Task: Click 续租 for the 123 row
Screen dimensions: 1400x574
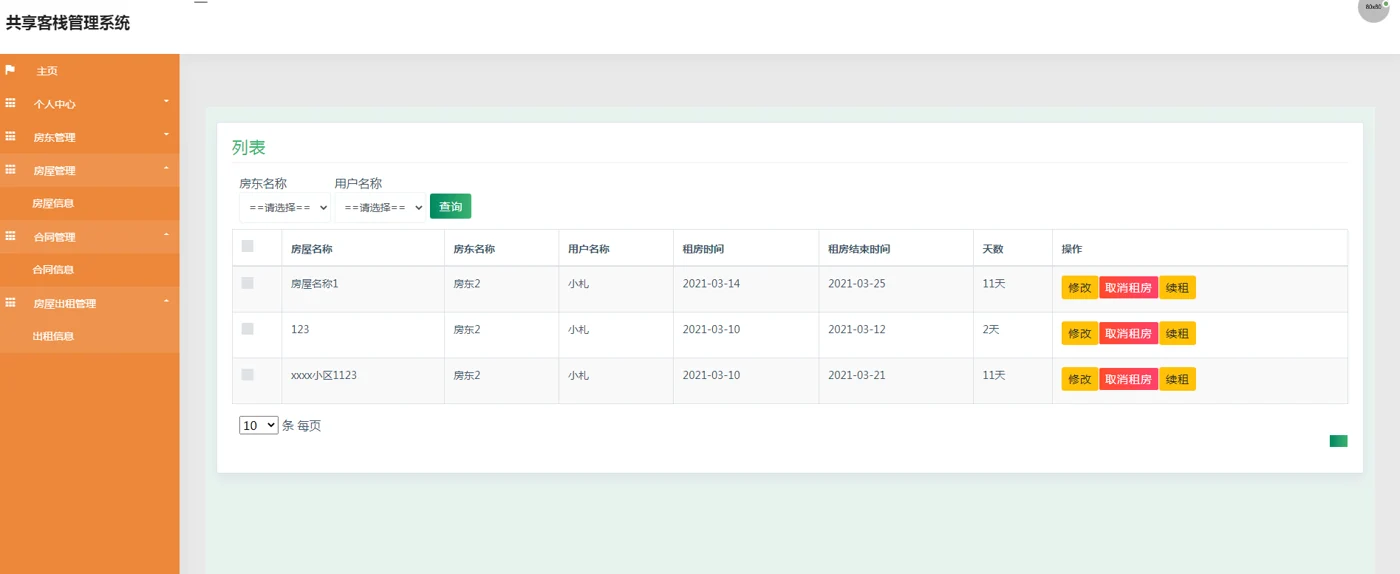Action: 1177,333
